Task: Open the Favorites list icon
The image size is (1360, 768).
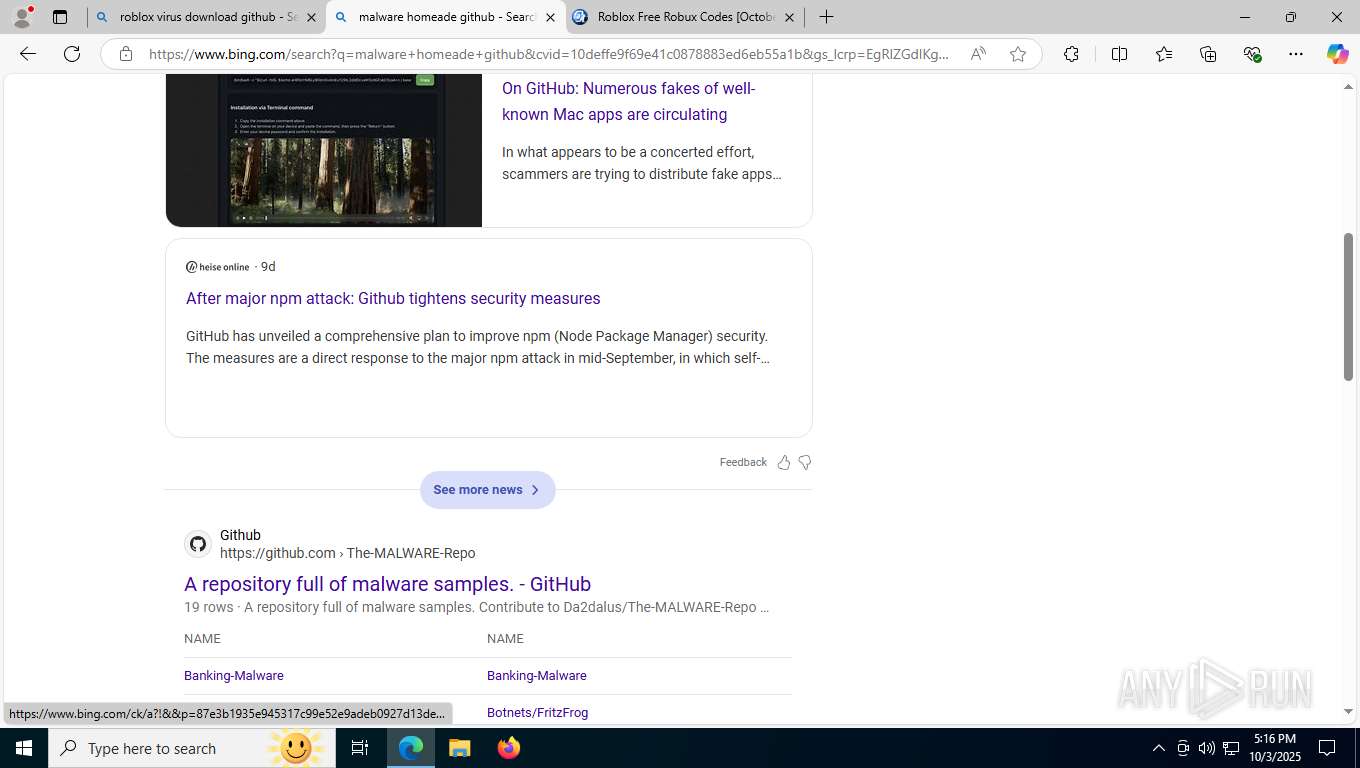Action: point(1164,54)
